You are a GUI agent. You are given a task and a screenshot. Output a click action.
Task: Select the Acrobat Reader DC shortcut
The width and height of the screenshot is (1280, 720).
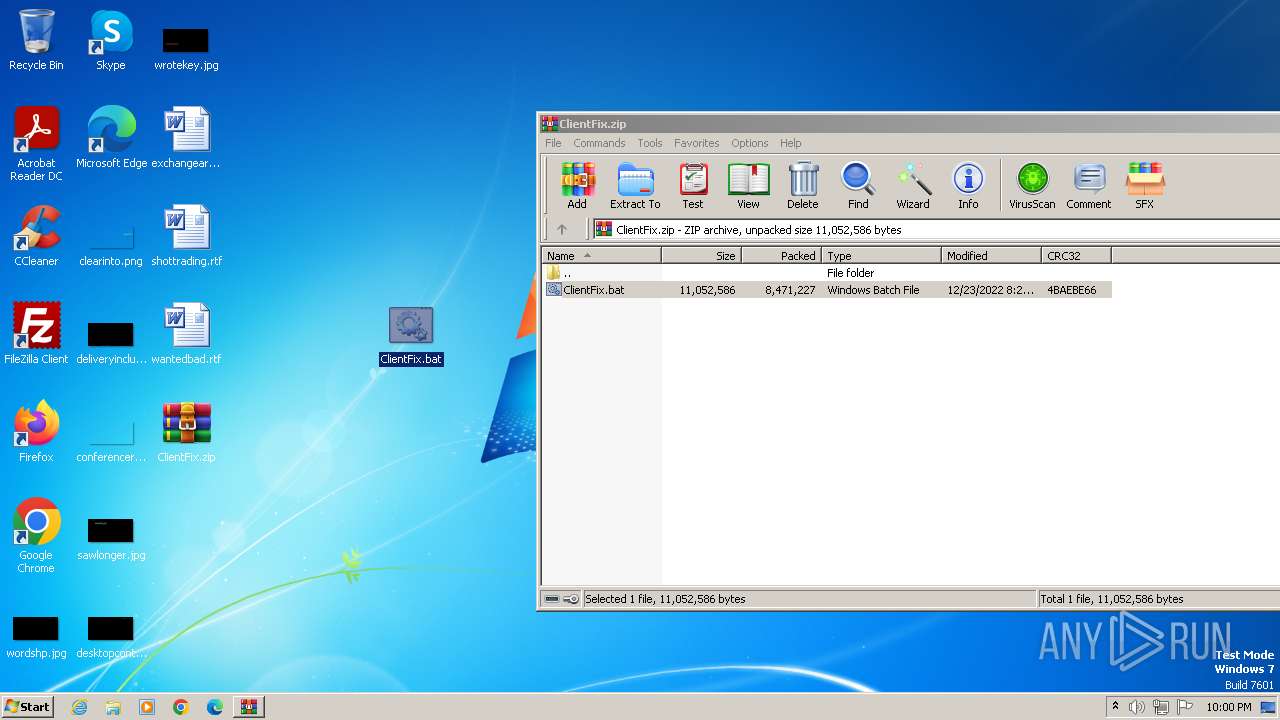coord(36,145)
